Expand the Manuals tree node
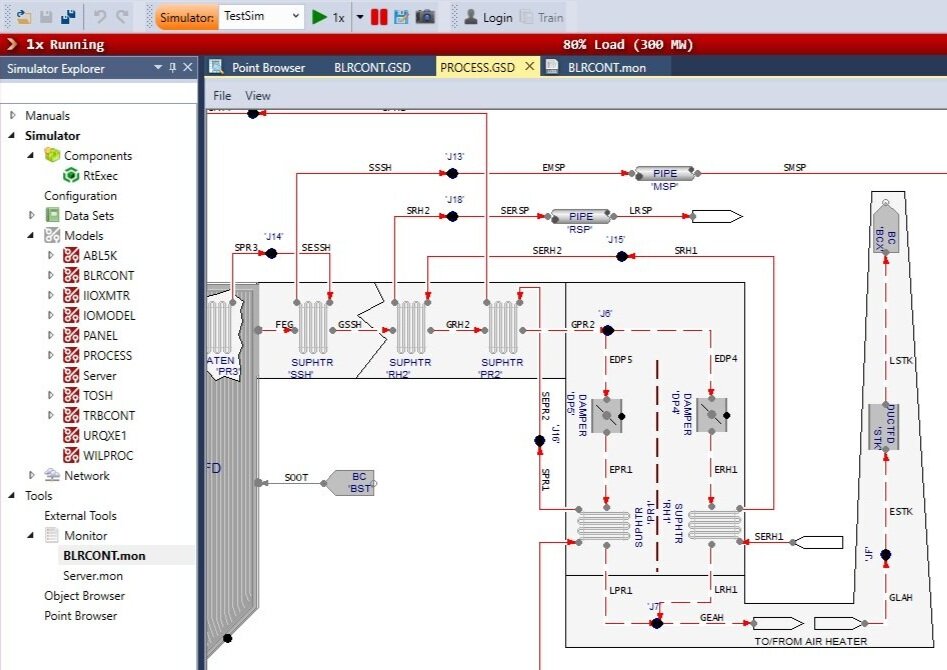 pyautogui.click(x=15, y=115)
